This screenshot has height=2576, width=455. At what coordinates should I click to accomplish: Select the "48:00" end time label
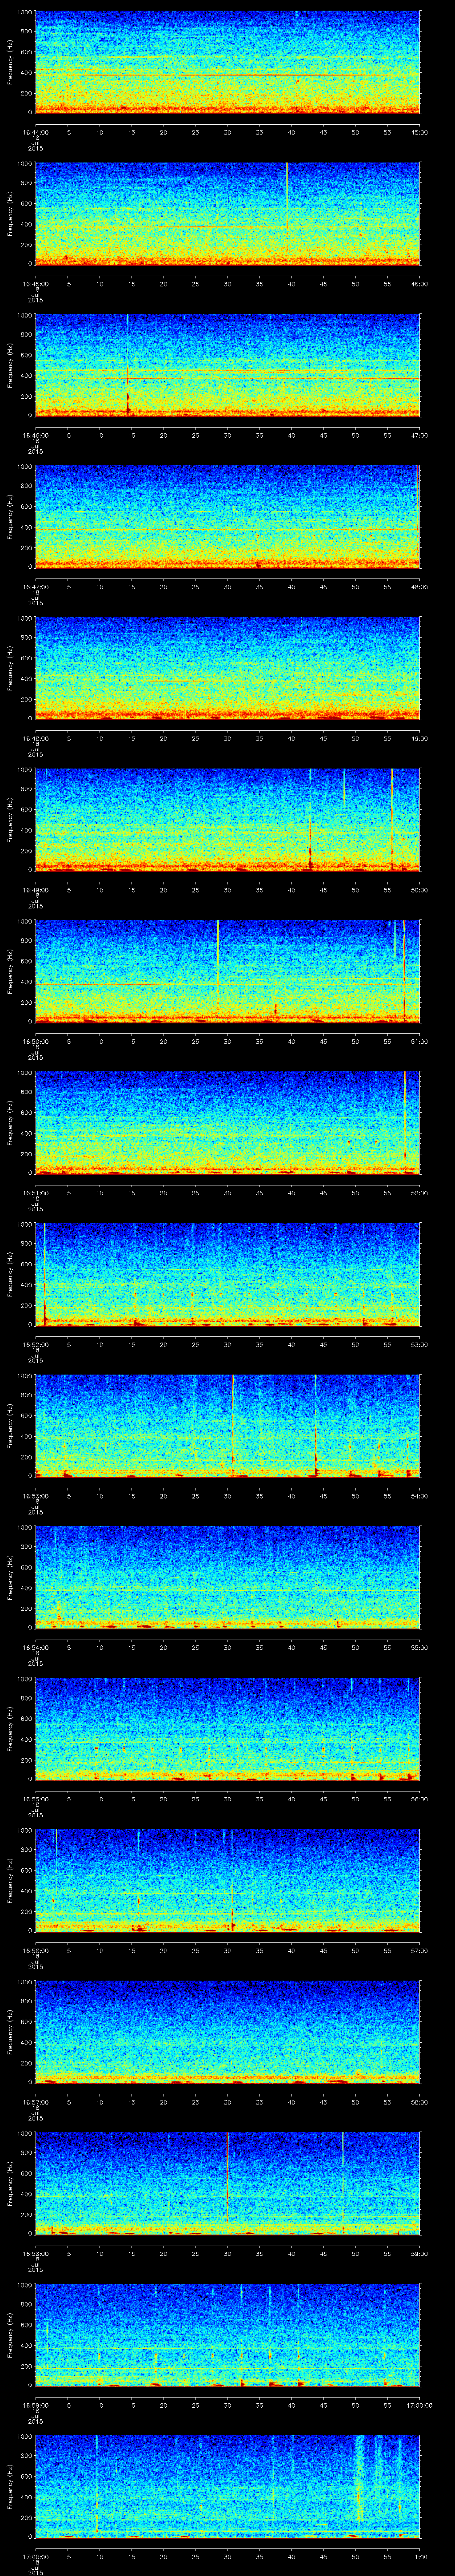(419, 586)
